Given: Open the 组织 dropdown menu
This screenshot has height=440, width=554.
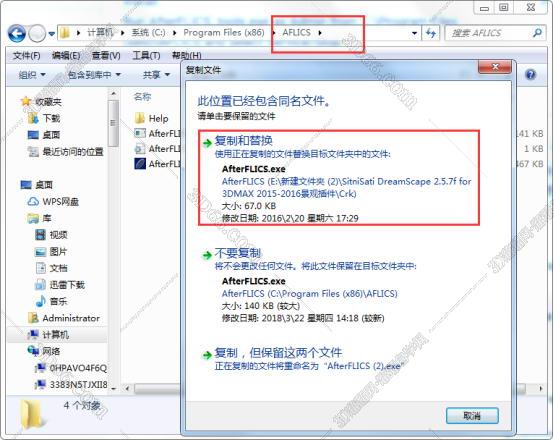Looking at the screenshot, I should pyautogui.click(x=32, y=75).
